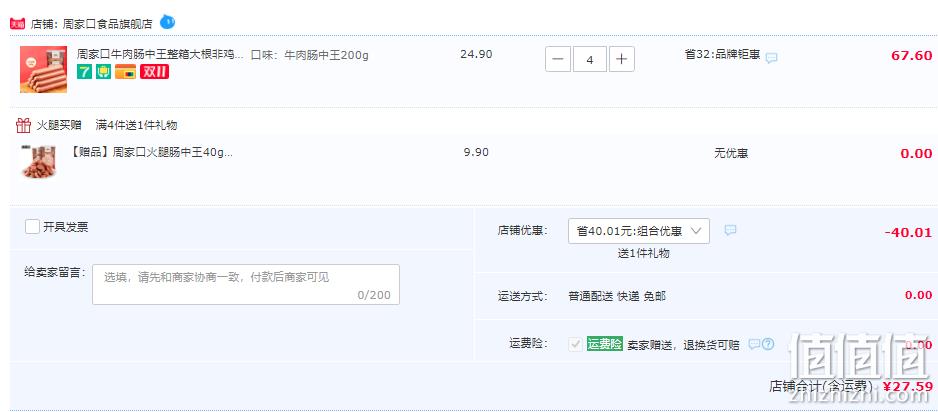Viewport: 938px width, 412px height.
Task: Click the -40.01 store discount amount
Action: pyautogui.click(x=908, y=233)
